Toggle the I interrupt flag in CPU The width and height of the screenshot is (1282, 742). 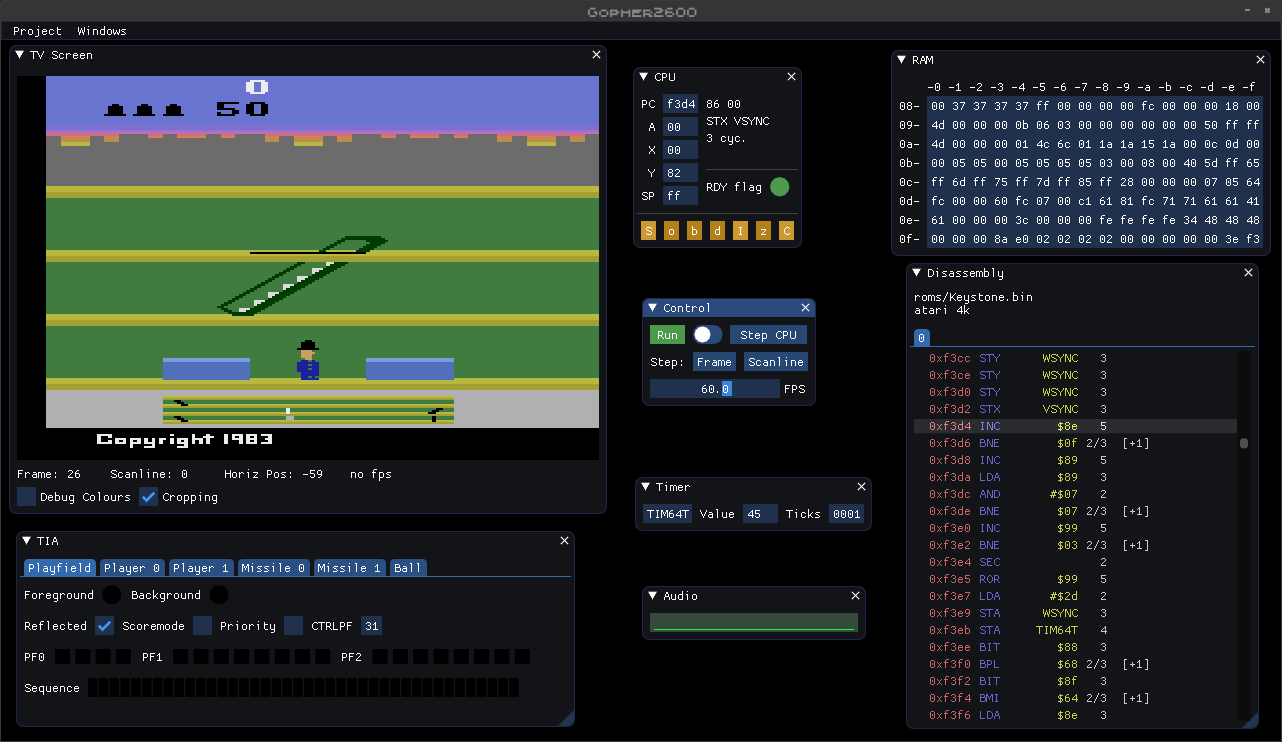[x=740, y=232]
